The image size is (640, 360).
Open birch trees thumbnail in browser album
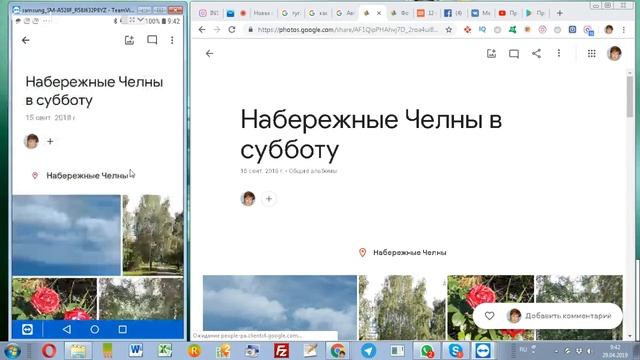[x=402, y=307]
